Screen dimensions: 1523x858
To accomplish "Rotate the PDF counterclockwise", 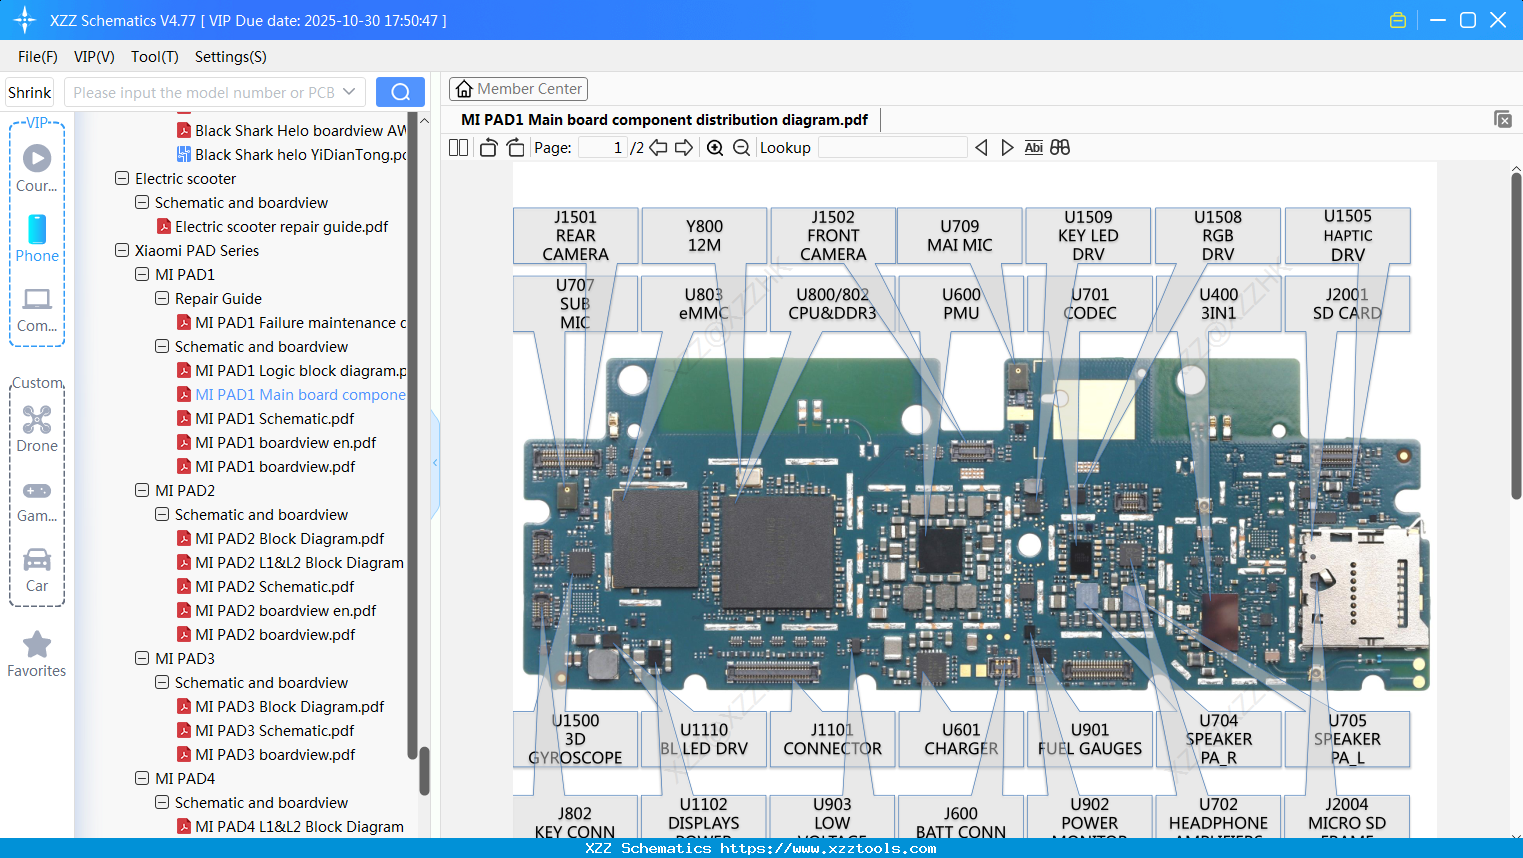I will point(488,147).
